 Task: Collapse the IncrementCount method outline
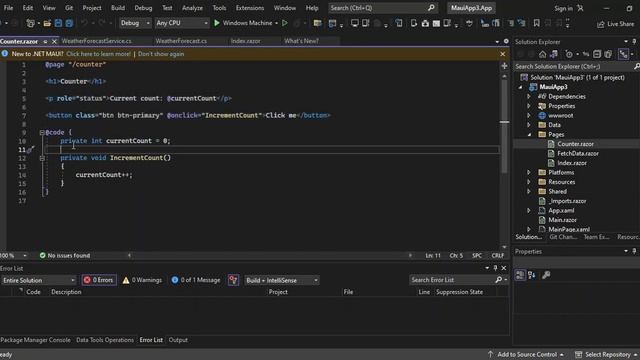[42, 158]
